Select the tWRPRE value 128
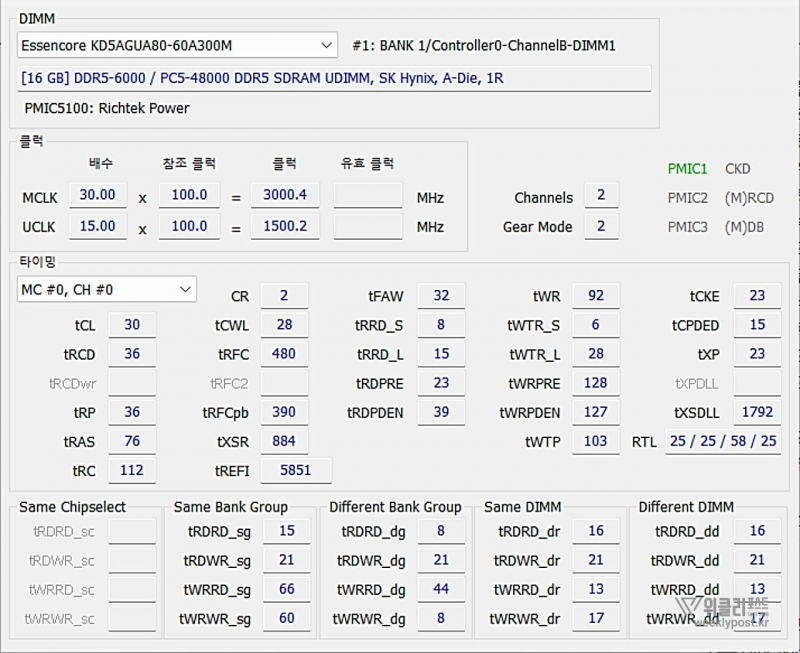 tap(596, 383)
